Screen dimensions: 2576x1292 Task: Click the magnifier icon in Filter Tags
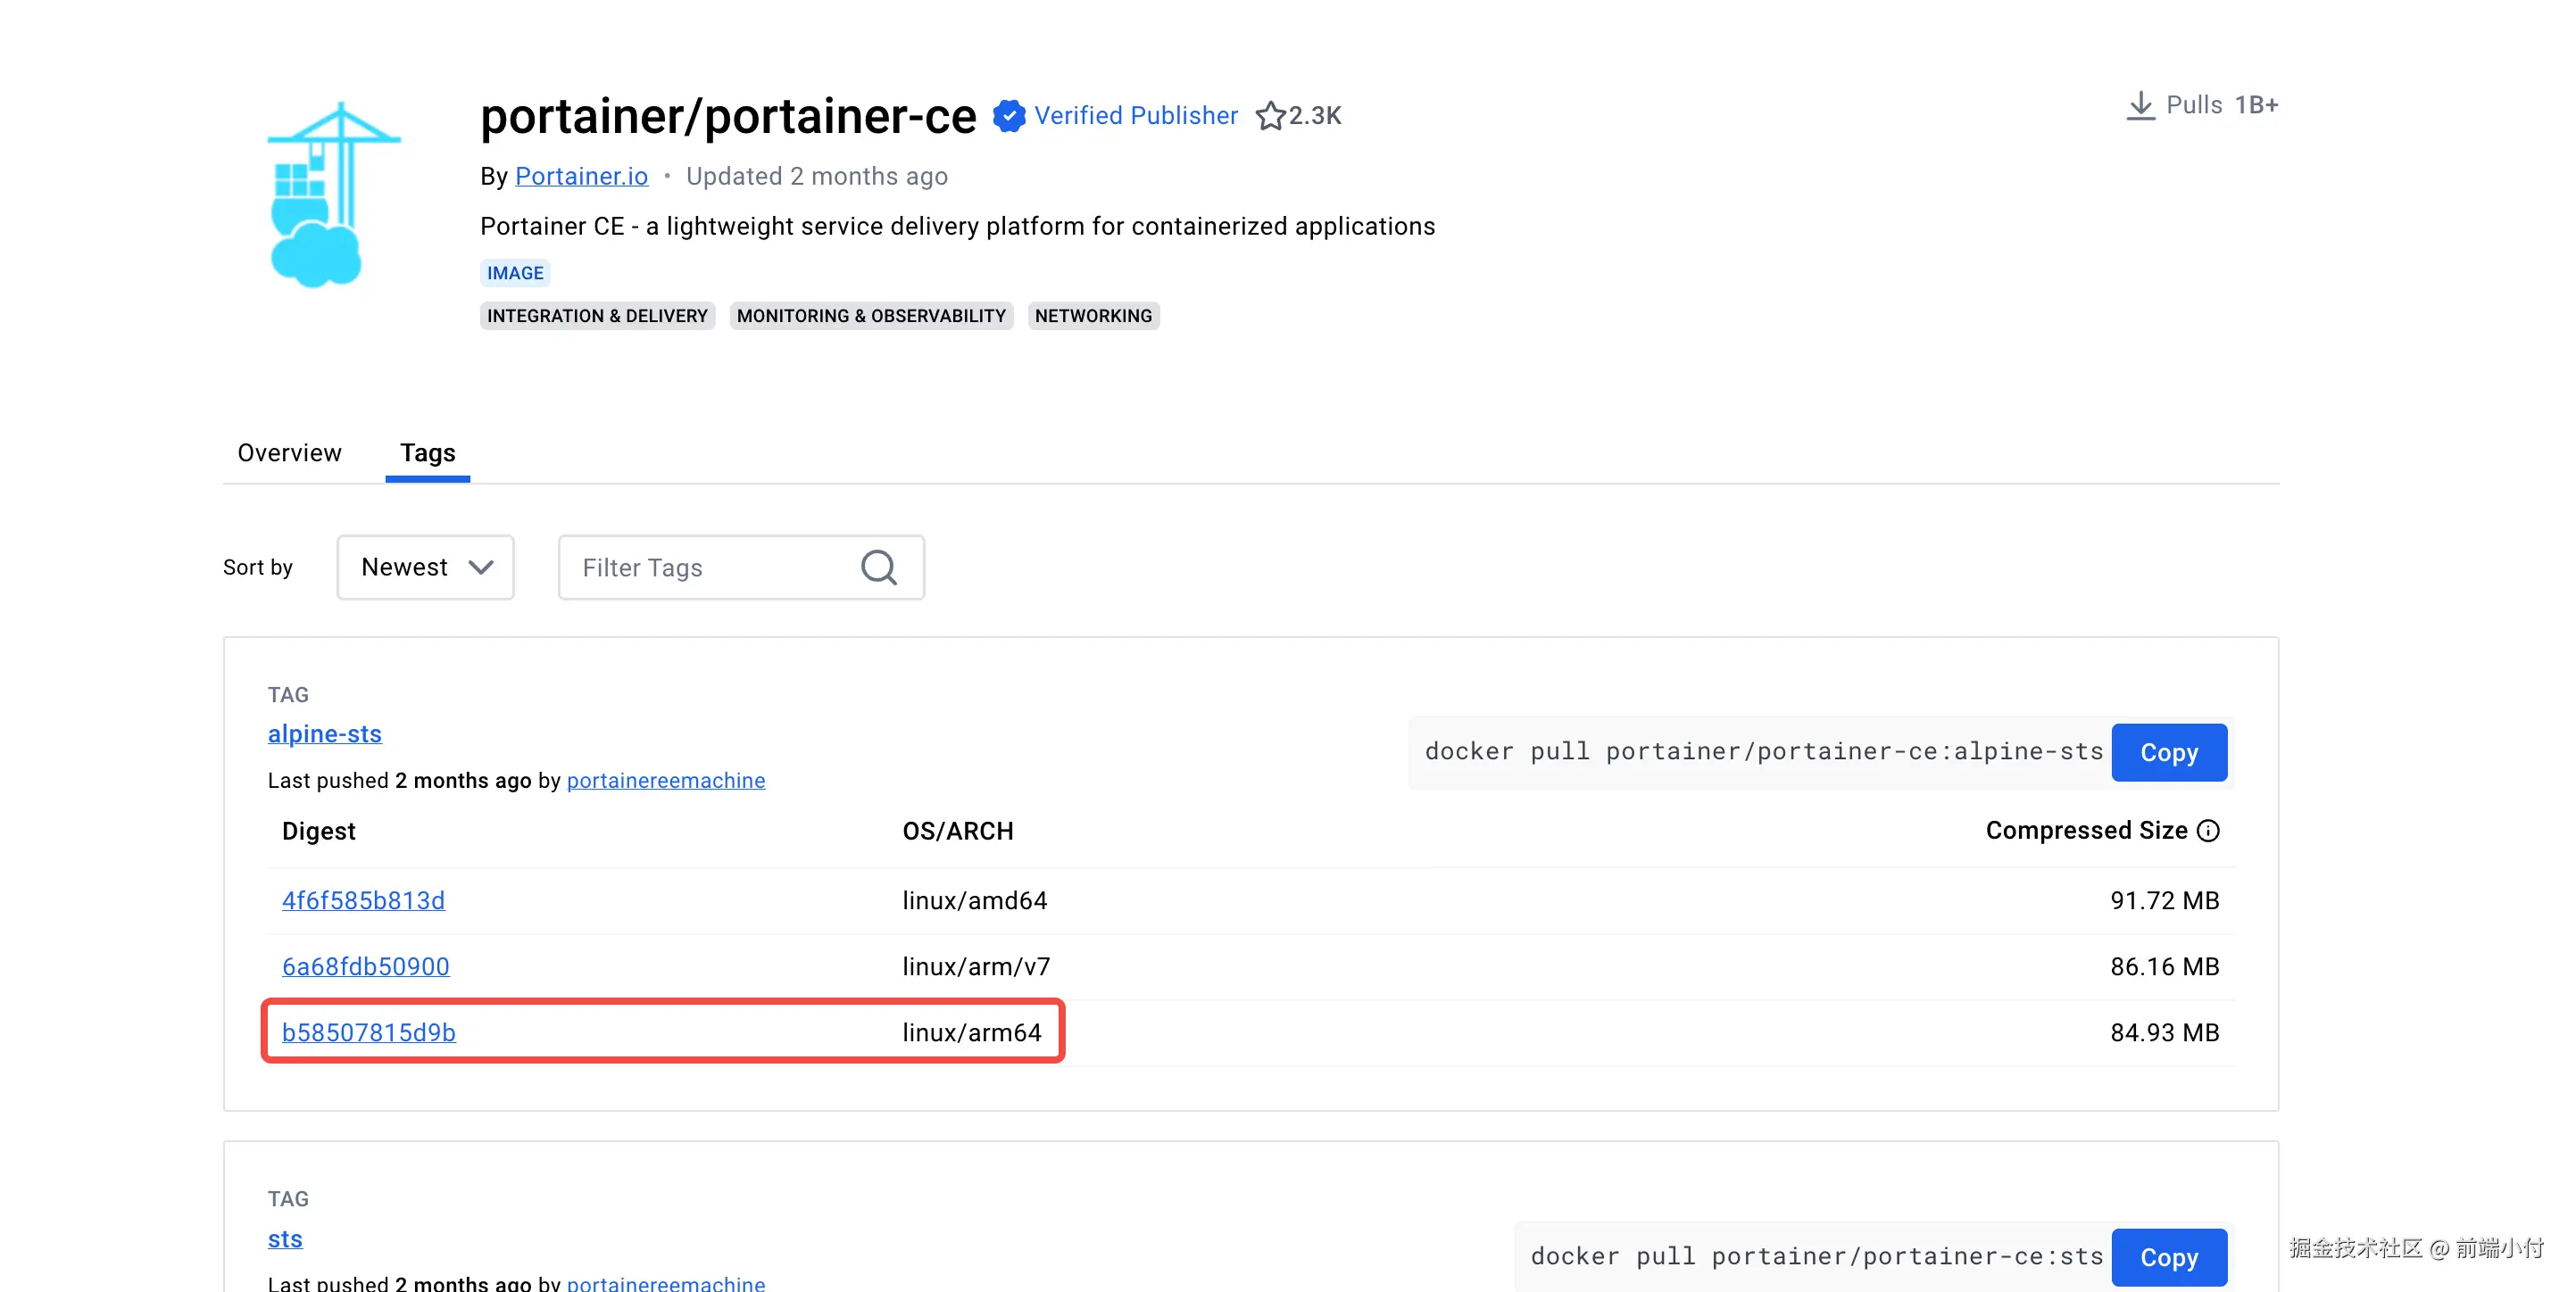[878, 568]
